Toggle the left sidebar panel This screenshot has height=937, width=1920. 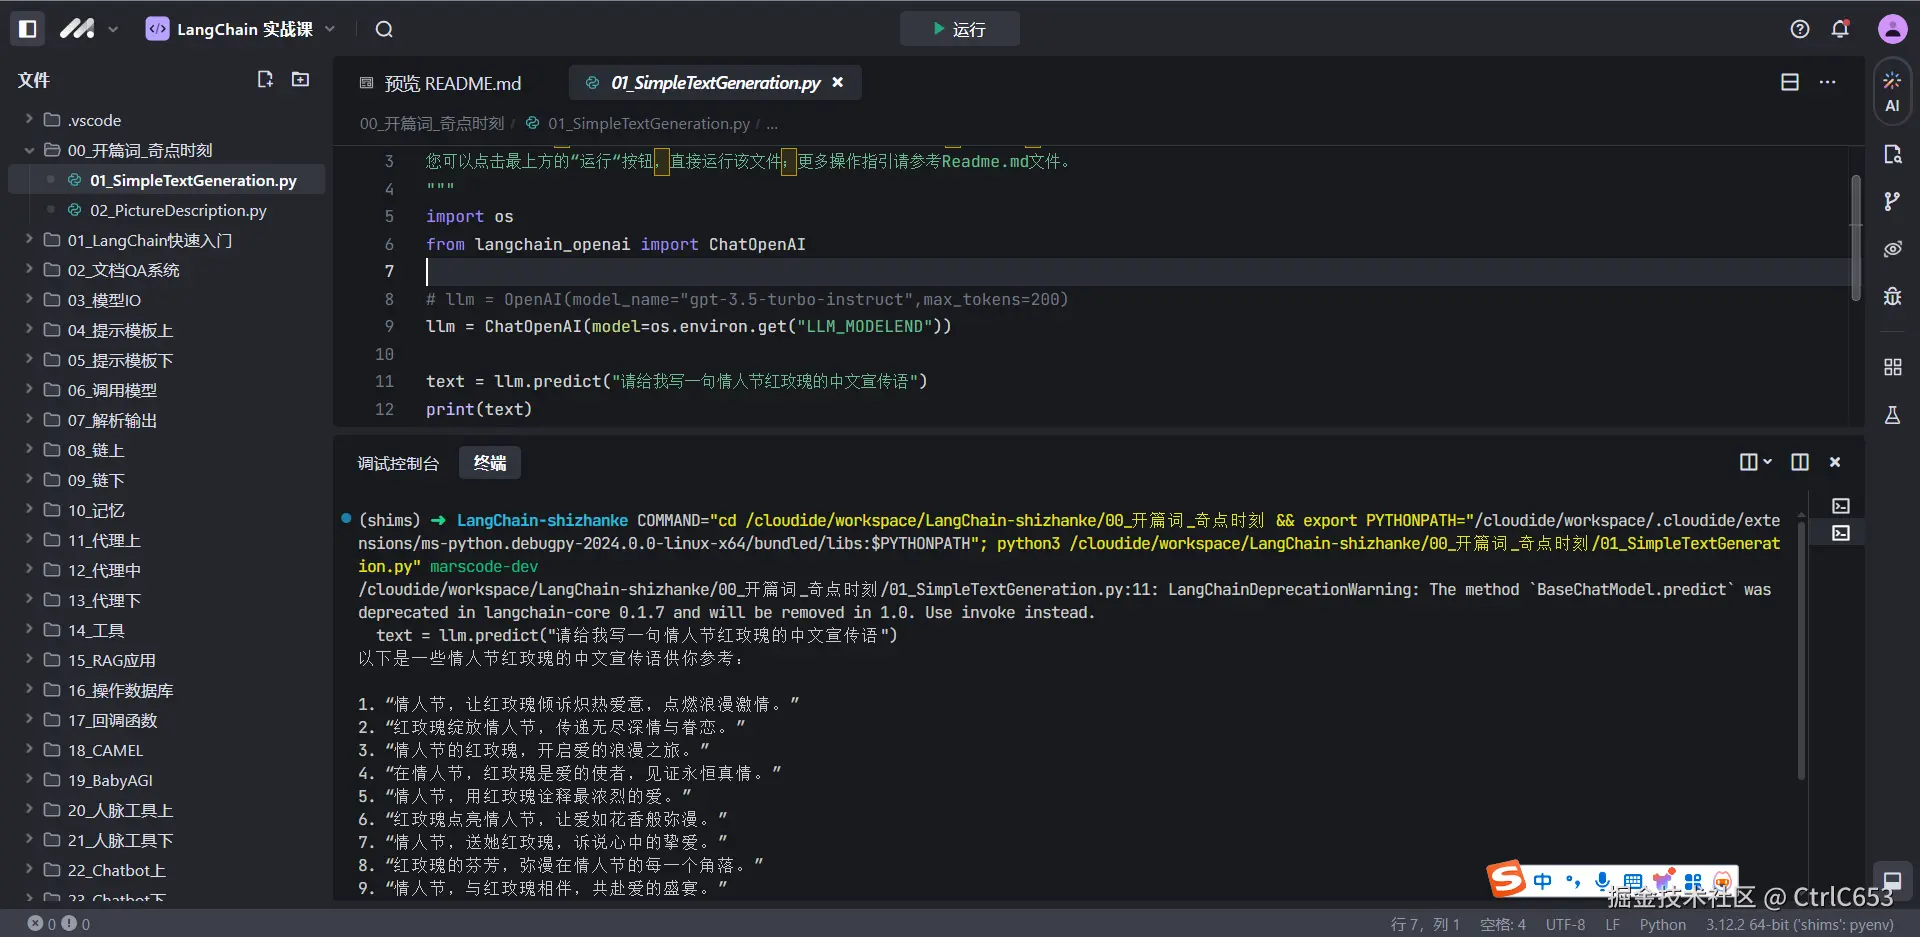(x=28, y=29)
